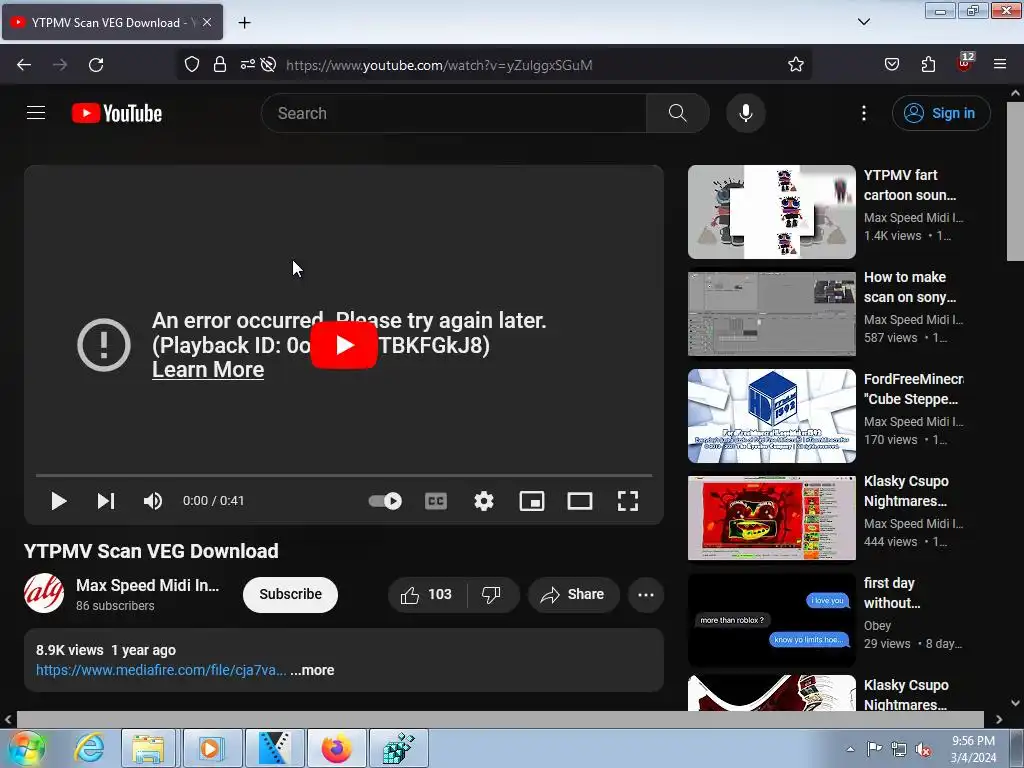Enter full screen mode

pyautogui.click(x=628, y=501)
